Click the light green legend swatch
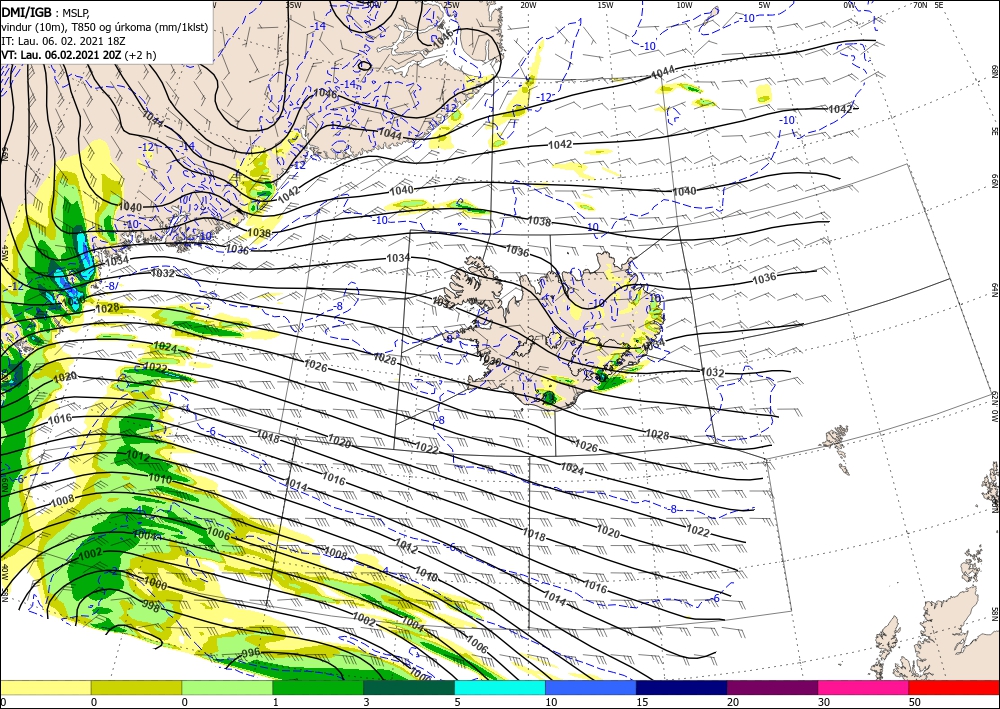This screenshot has height=709, width=1000. (227, 687)
